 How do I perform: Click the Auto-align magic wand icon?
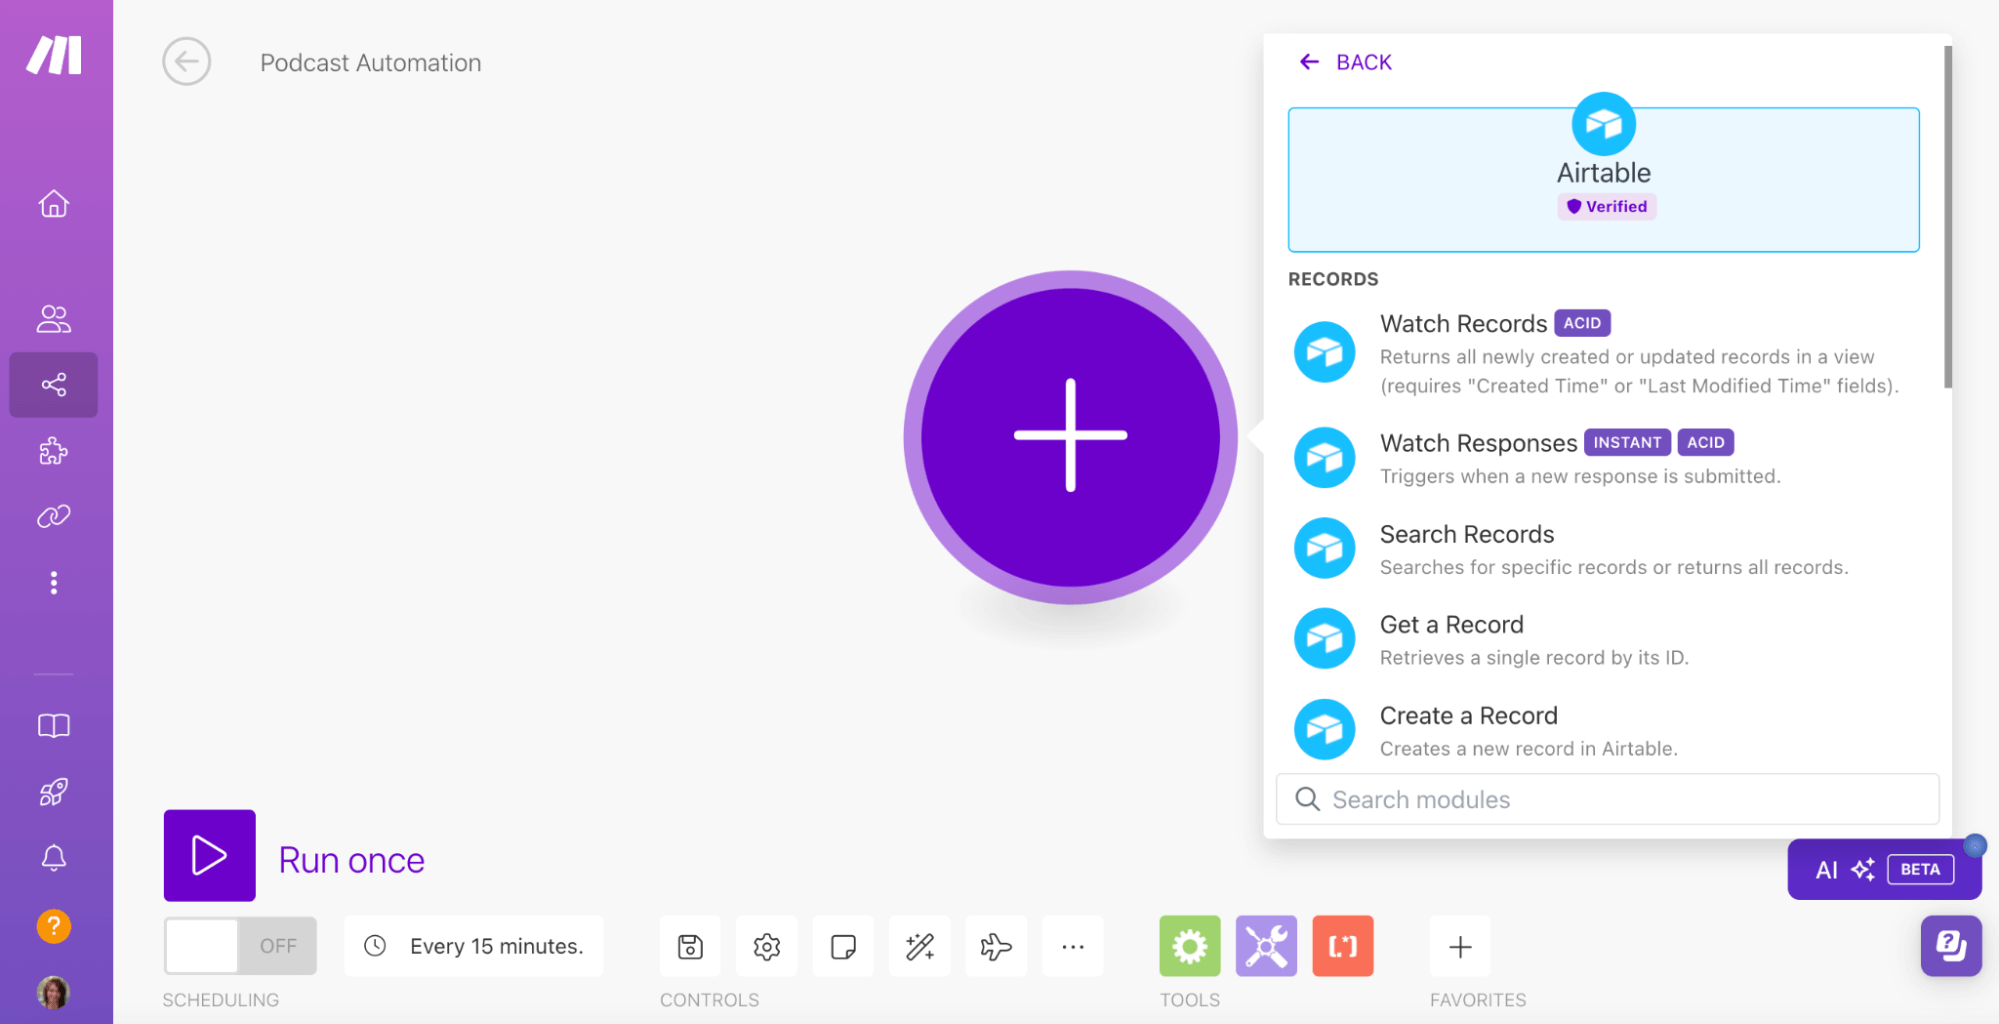tap(920, 946)
